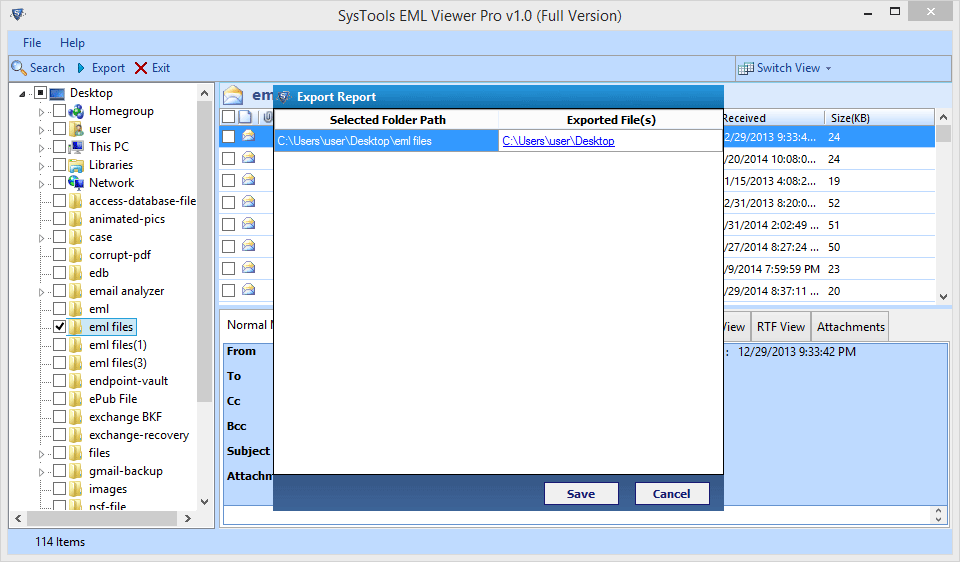960x562 pixels.
Task: Open the C:\Users\user\Desktop exported file link
Action: [558, 141]
